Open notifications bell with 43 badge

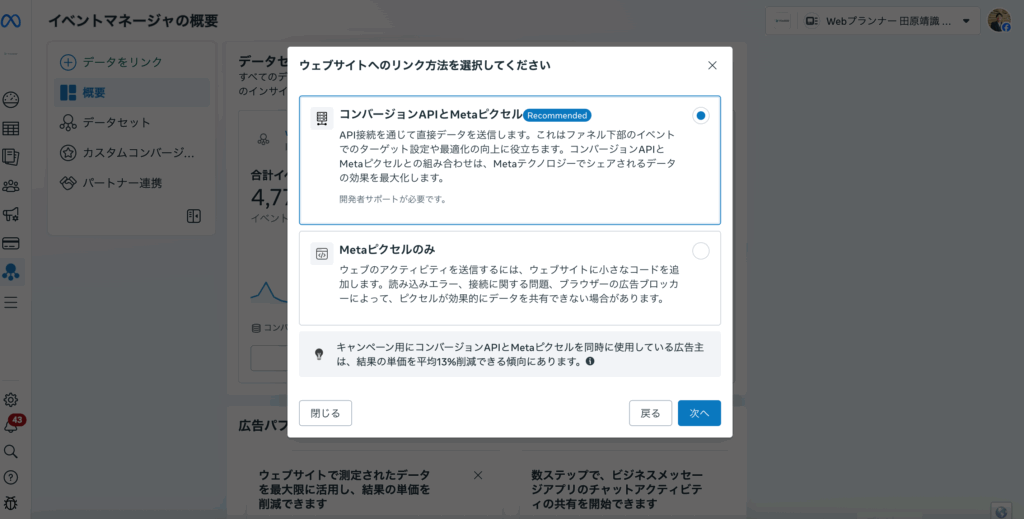click(x=12, y=426)
